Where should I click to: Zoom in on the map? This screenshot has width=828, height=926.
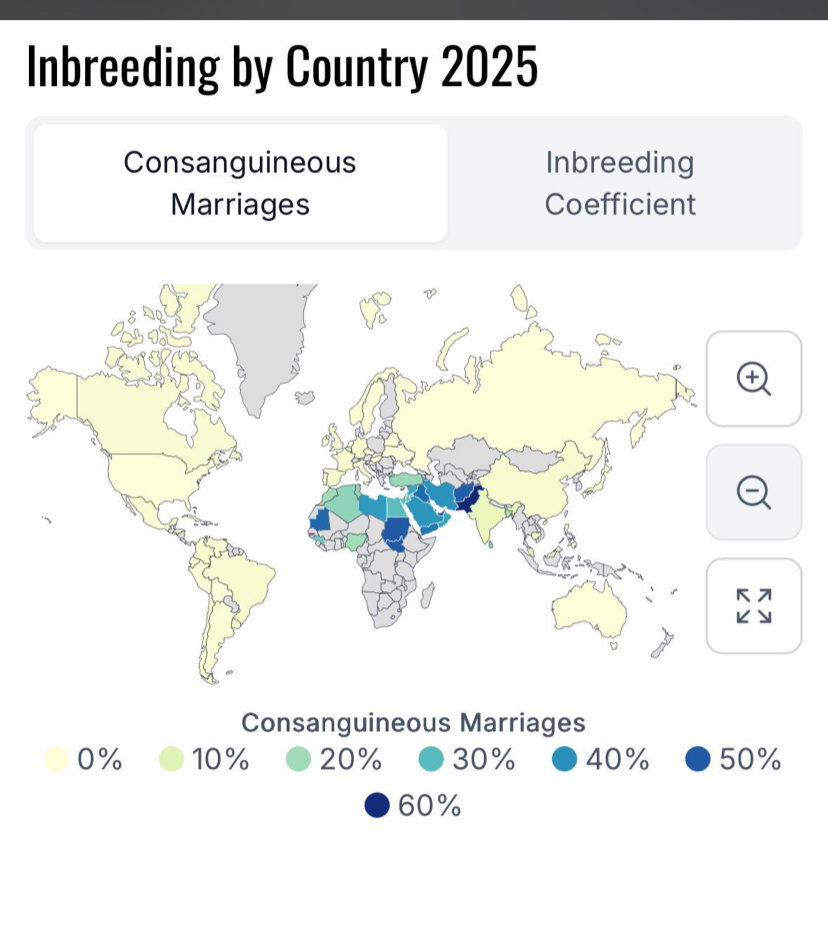(754, 379)
